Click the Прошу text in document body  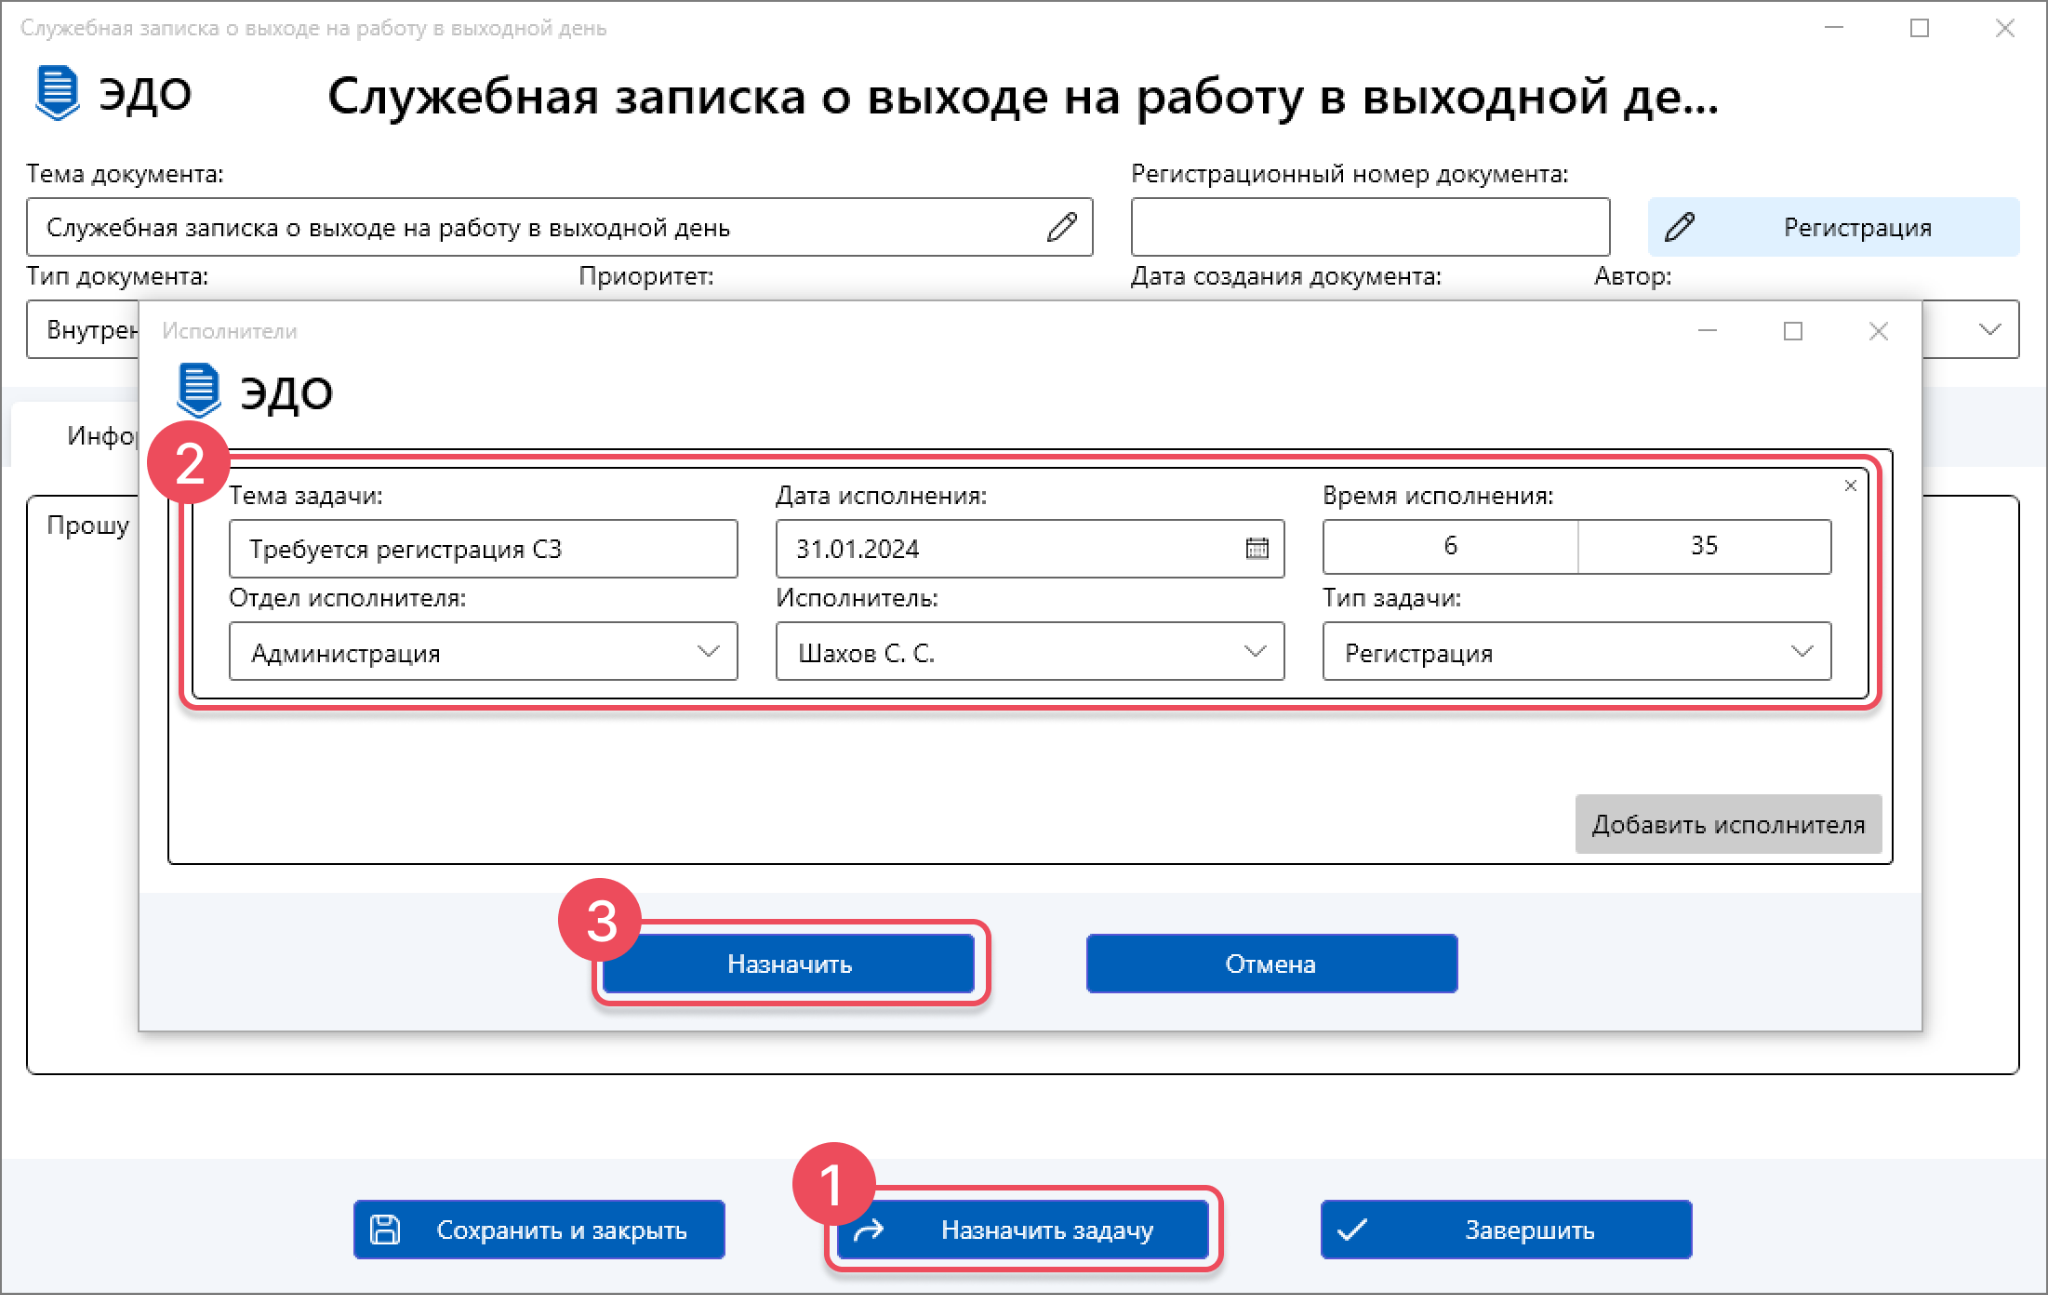88,525
